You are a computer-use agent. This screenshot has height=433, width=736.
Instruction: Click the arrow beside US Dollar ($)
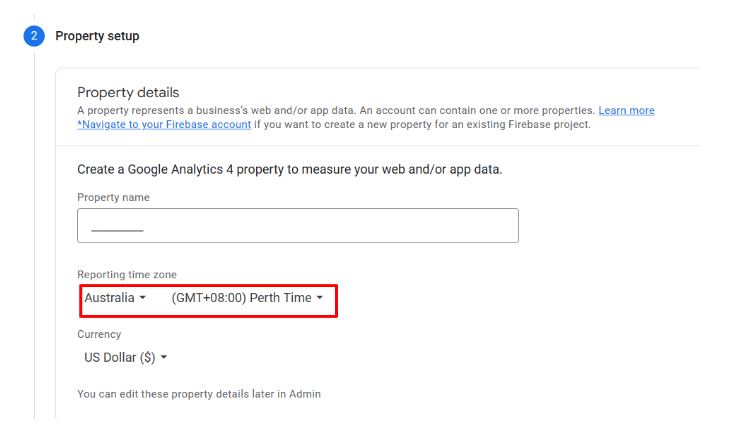[164, 357]
